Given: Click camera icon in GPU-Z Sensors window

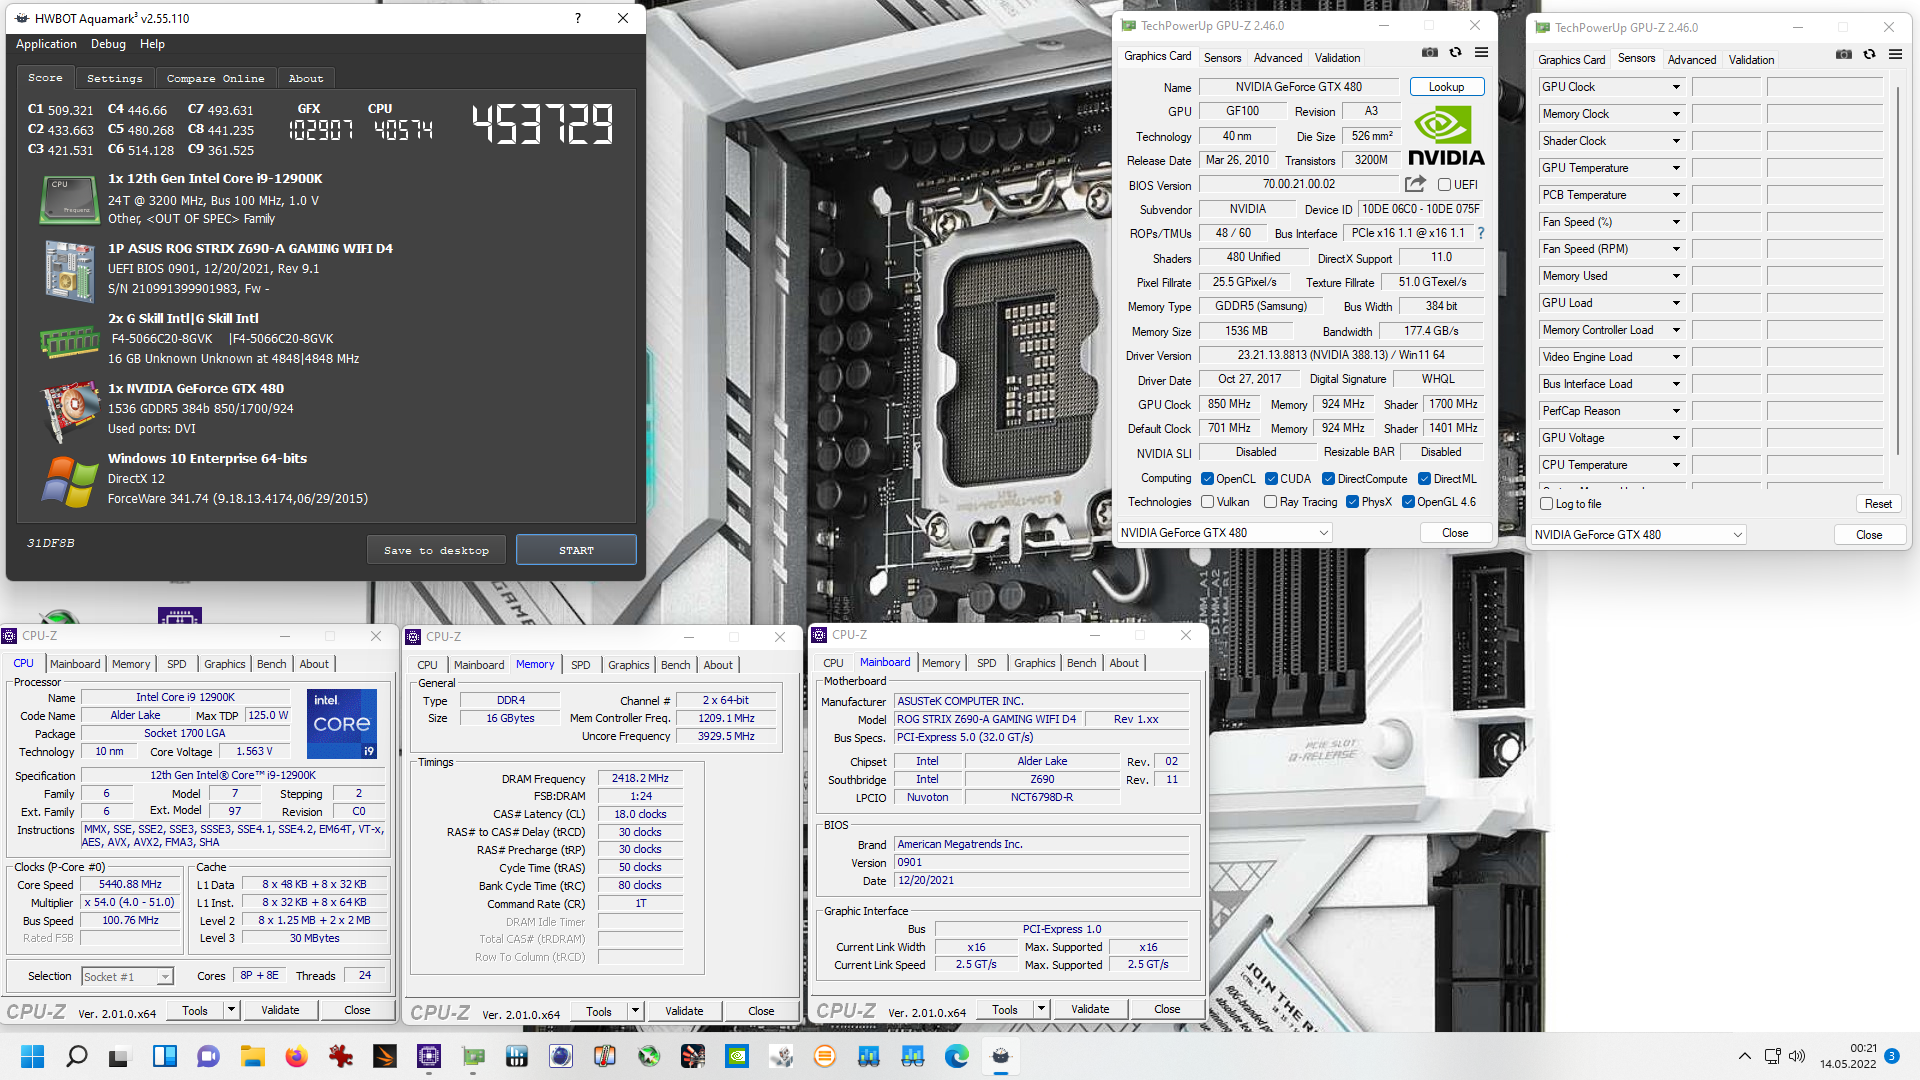Looking at the screenshot, I should 1844,55.
